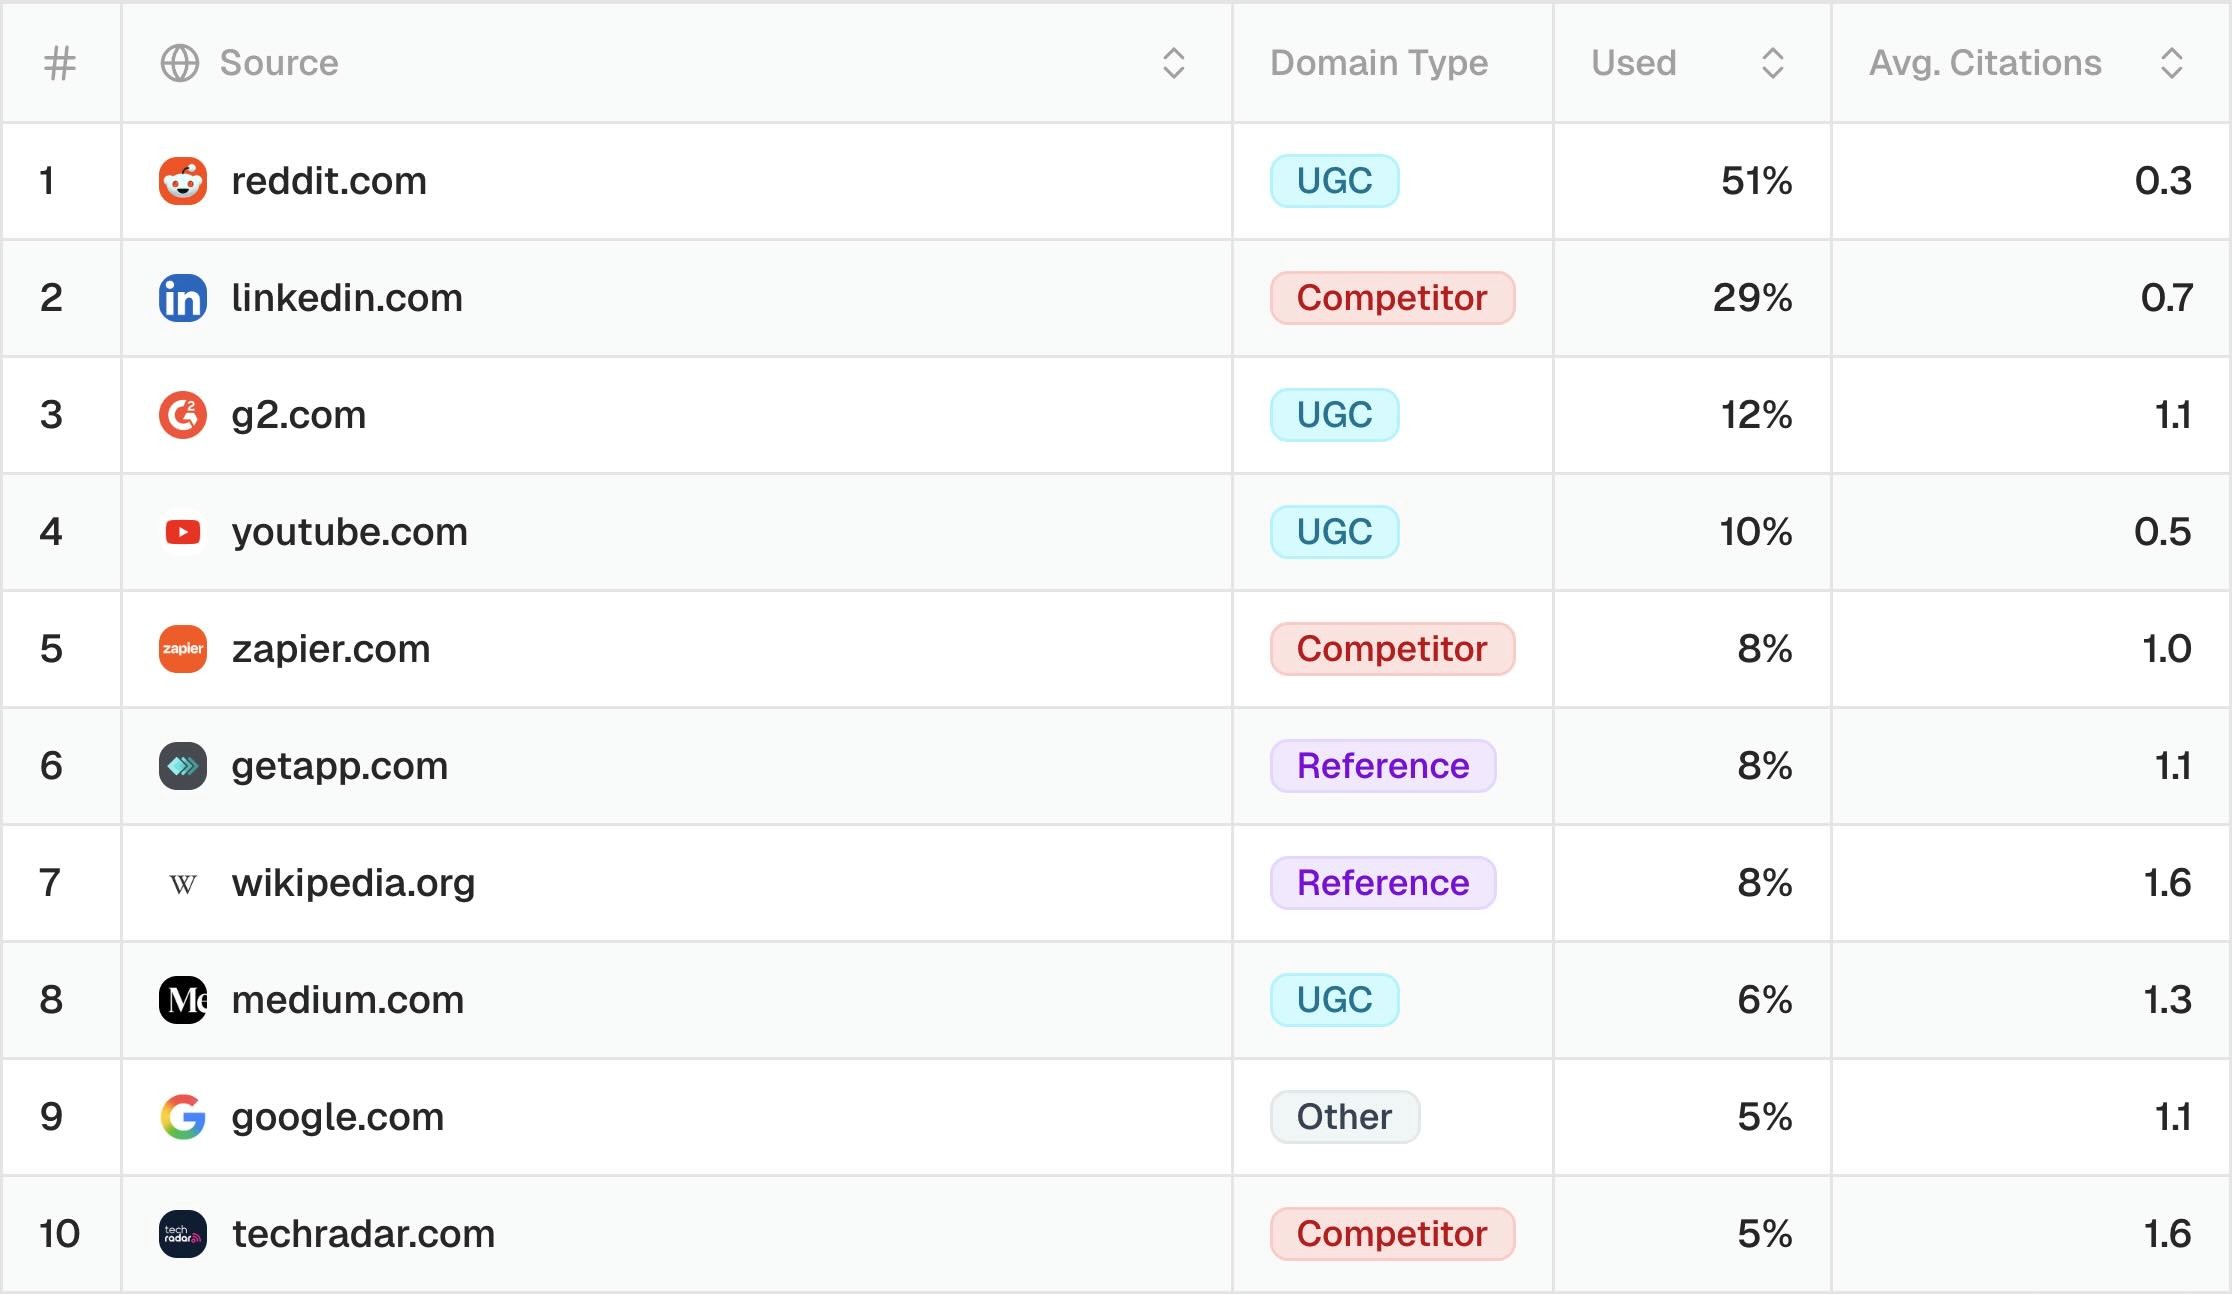The width and height of the screenshot is (2232, 1294).
Task: Click the Reddit logo icon
Action: [183, 181]
